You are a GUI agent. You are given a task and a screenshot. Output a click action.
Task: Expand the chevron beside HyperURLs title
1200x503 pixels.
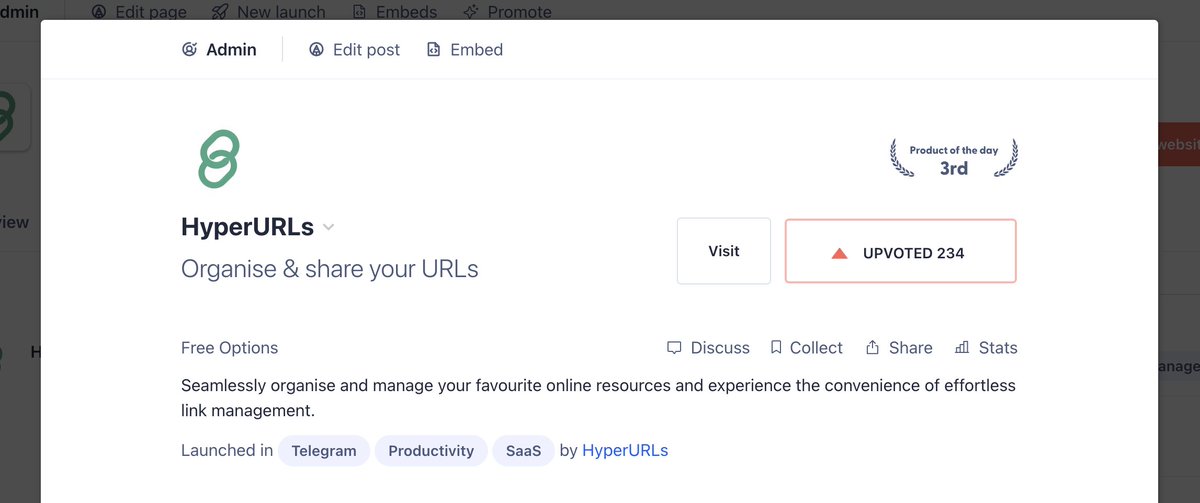(328, 227)
